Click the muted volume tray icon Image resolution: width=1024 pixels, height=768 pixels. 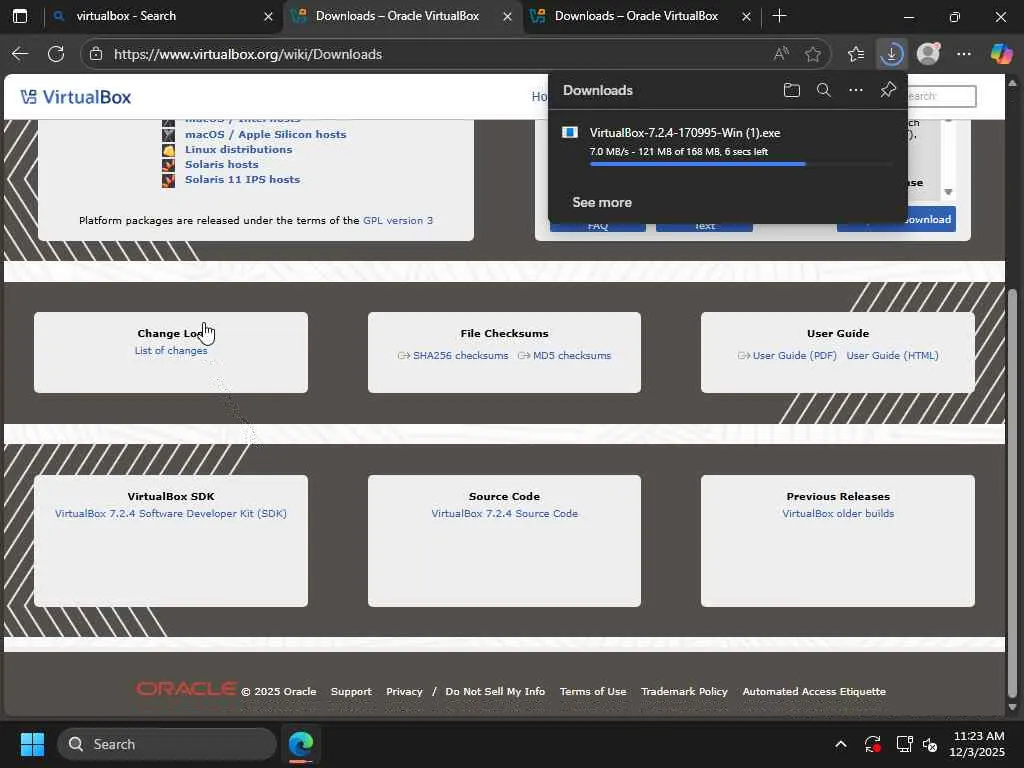point(930,744)
